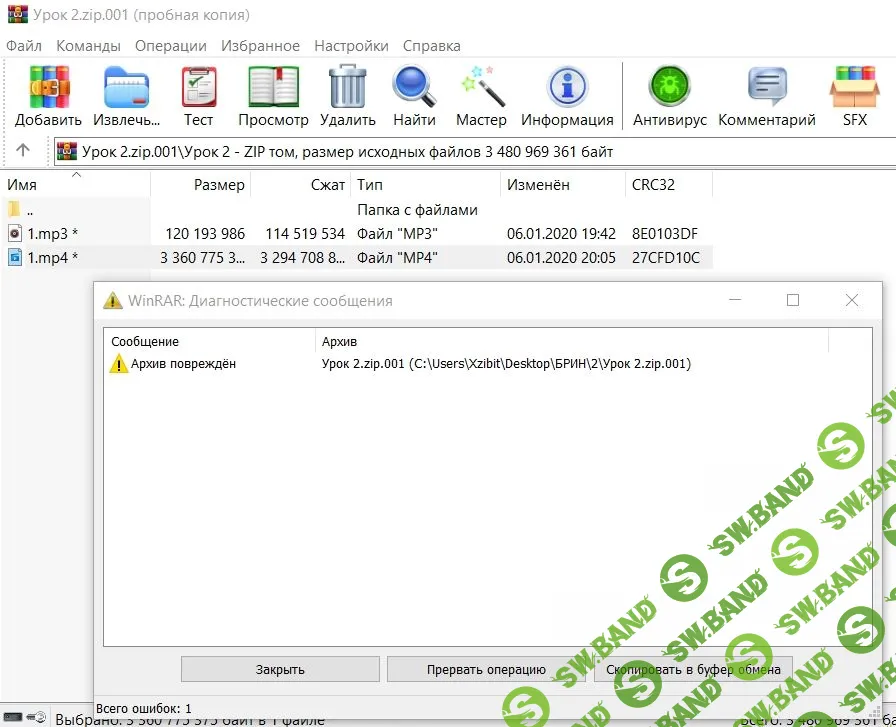Launch the Мастер (Wizard) tool
This screenshot has height=727, width=896.
pyautogui.click(x=481, y=96)
